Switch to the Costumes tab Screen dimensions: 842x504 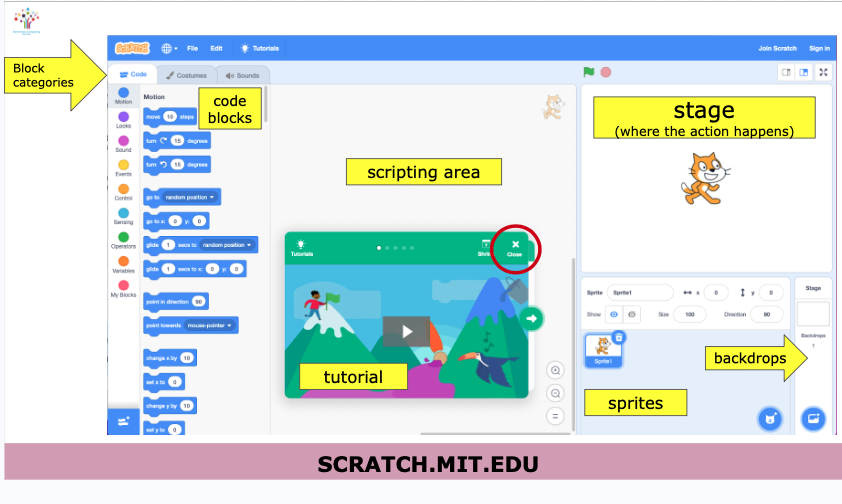click(186, 76)
